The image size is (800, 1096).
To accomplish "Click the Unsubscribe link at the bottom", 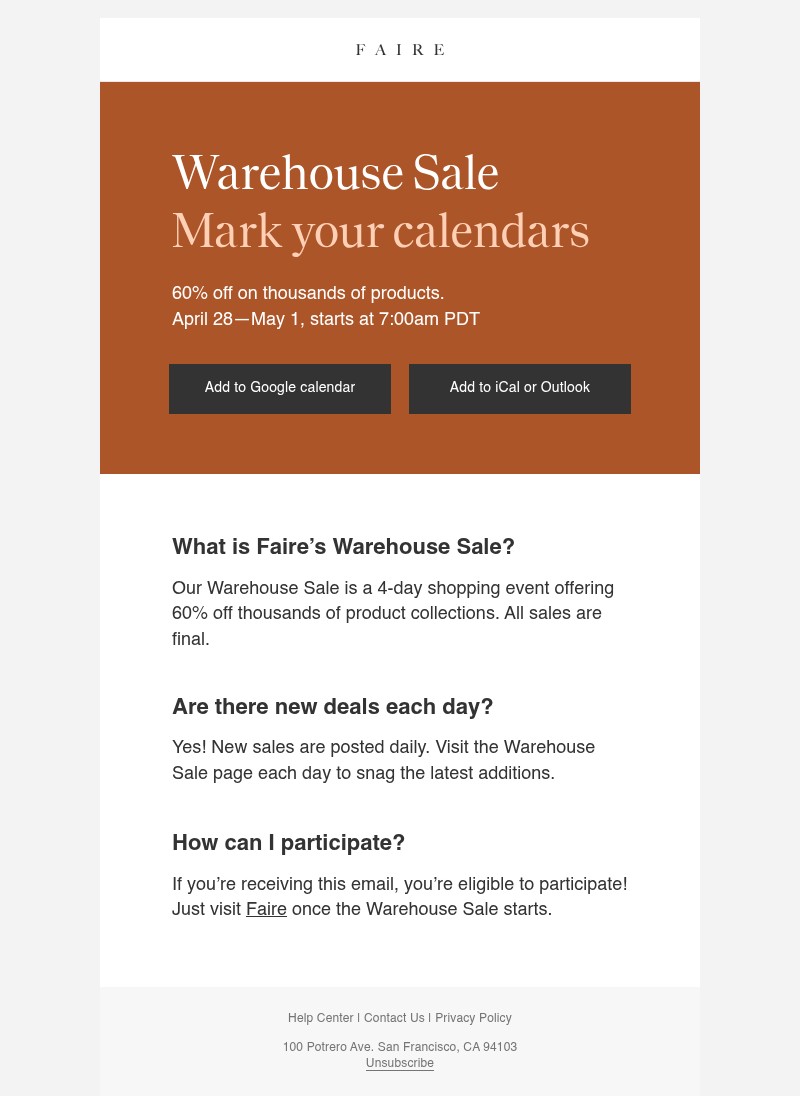I will coord(399,1063).
